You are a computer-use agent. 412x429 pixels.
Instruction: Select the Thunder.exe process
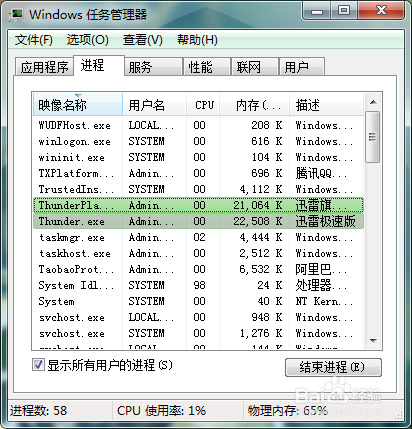[x=198, y=221]
